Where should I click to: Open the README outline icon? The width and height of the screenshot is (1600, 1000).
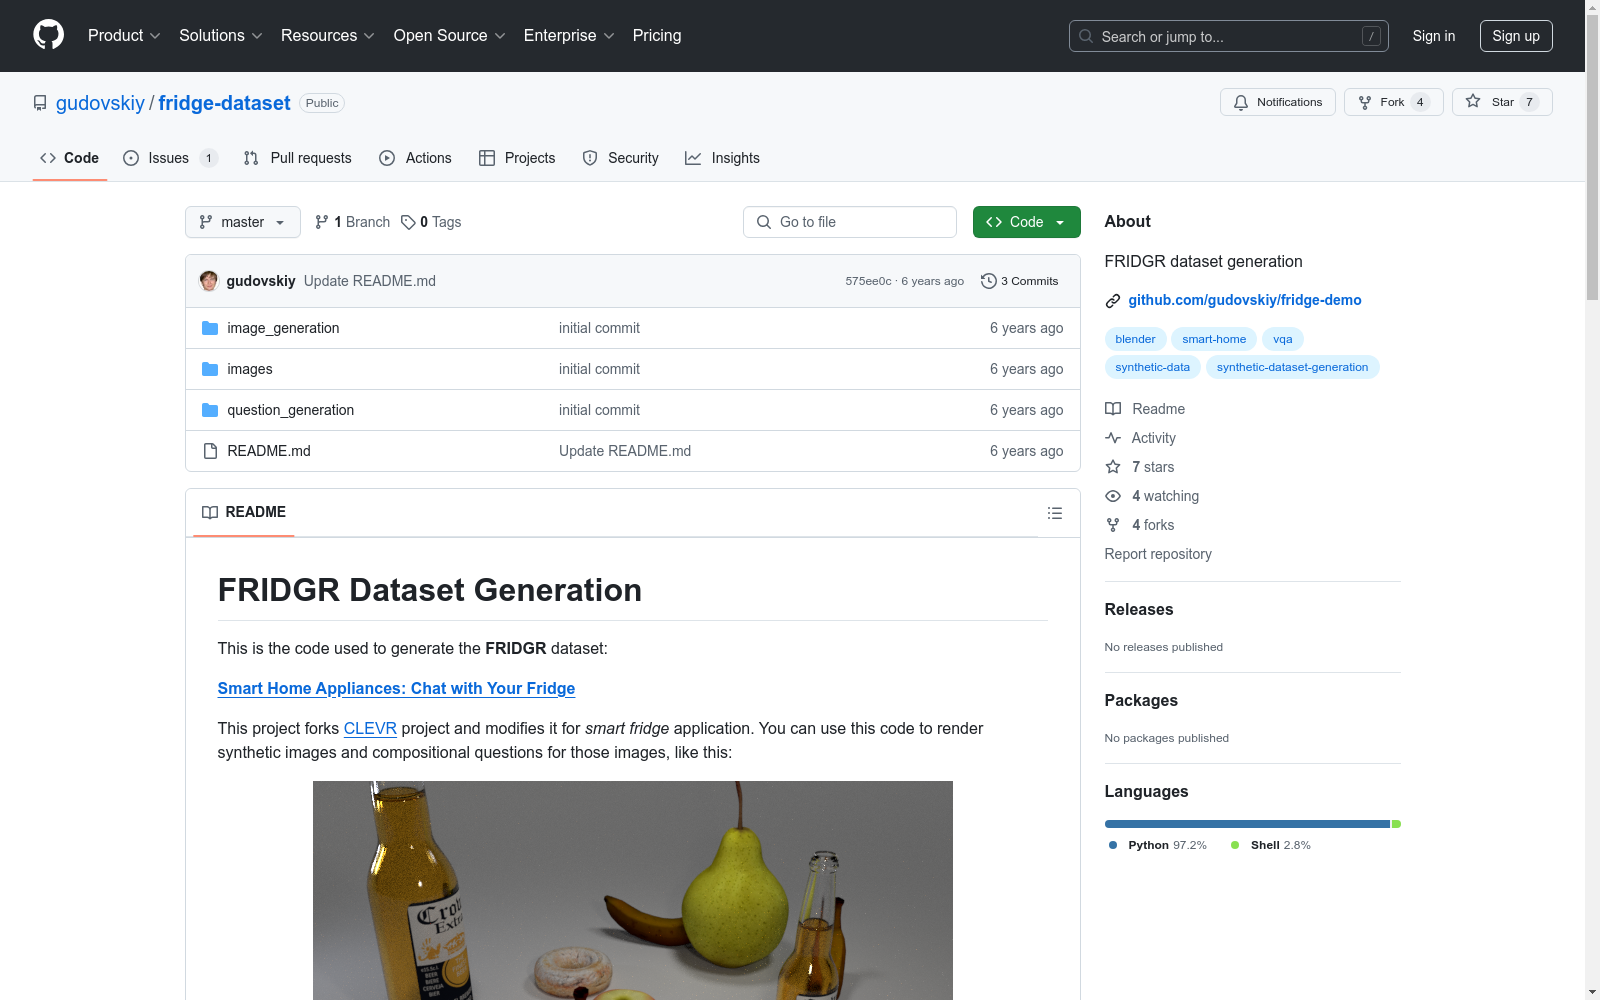pyautogui.click(x=1054, y=513)
